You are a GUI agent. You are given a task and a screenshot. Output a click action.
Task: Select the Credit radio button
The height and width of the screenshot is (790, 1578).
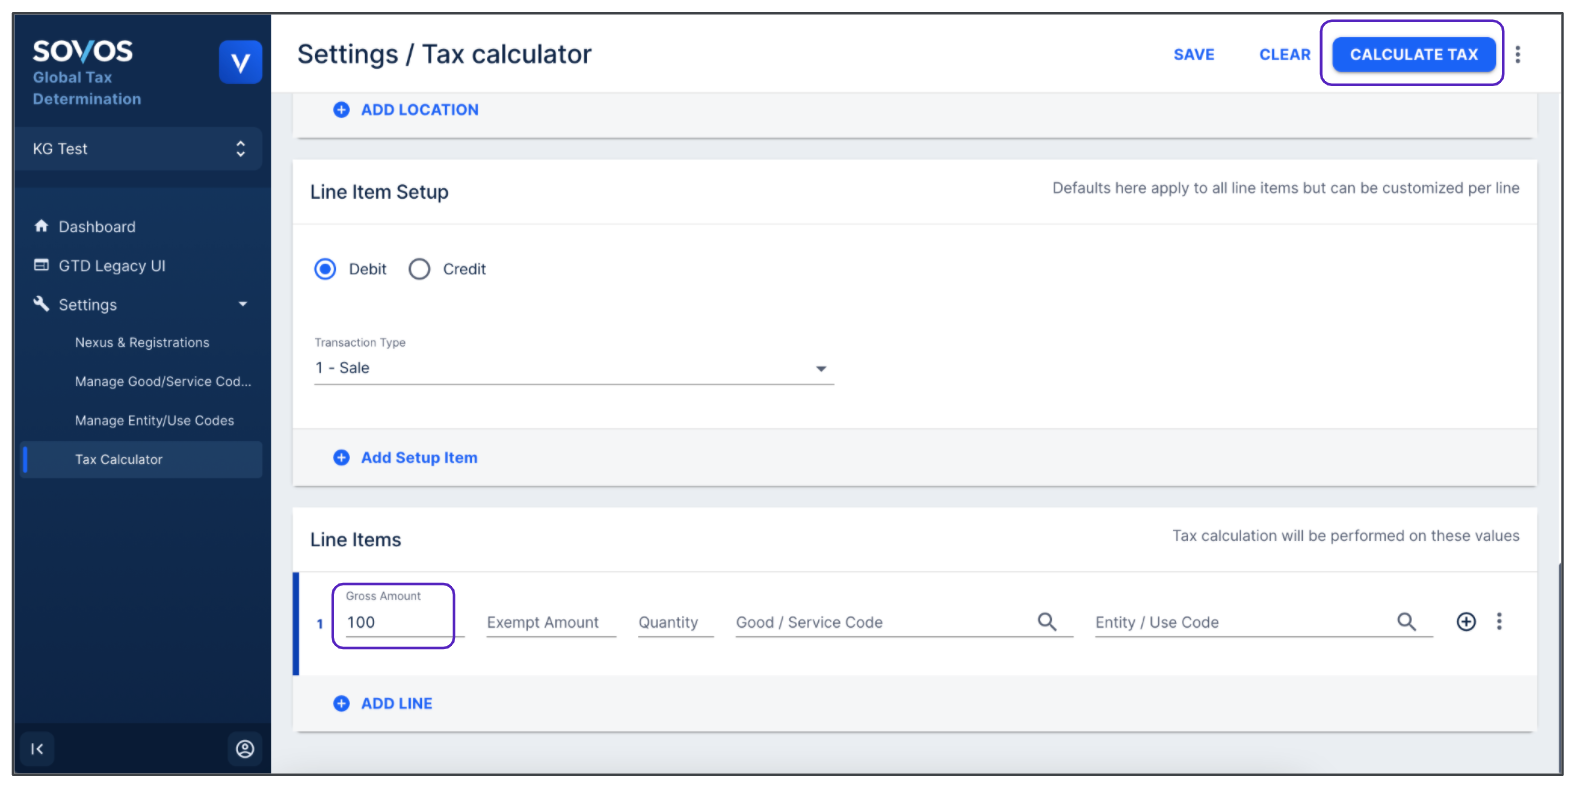pyautogui.click(x=420, y=269)
